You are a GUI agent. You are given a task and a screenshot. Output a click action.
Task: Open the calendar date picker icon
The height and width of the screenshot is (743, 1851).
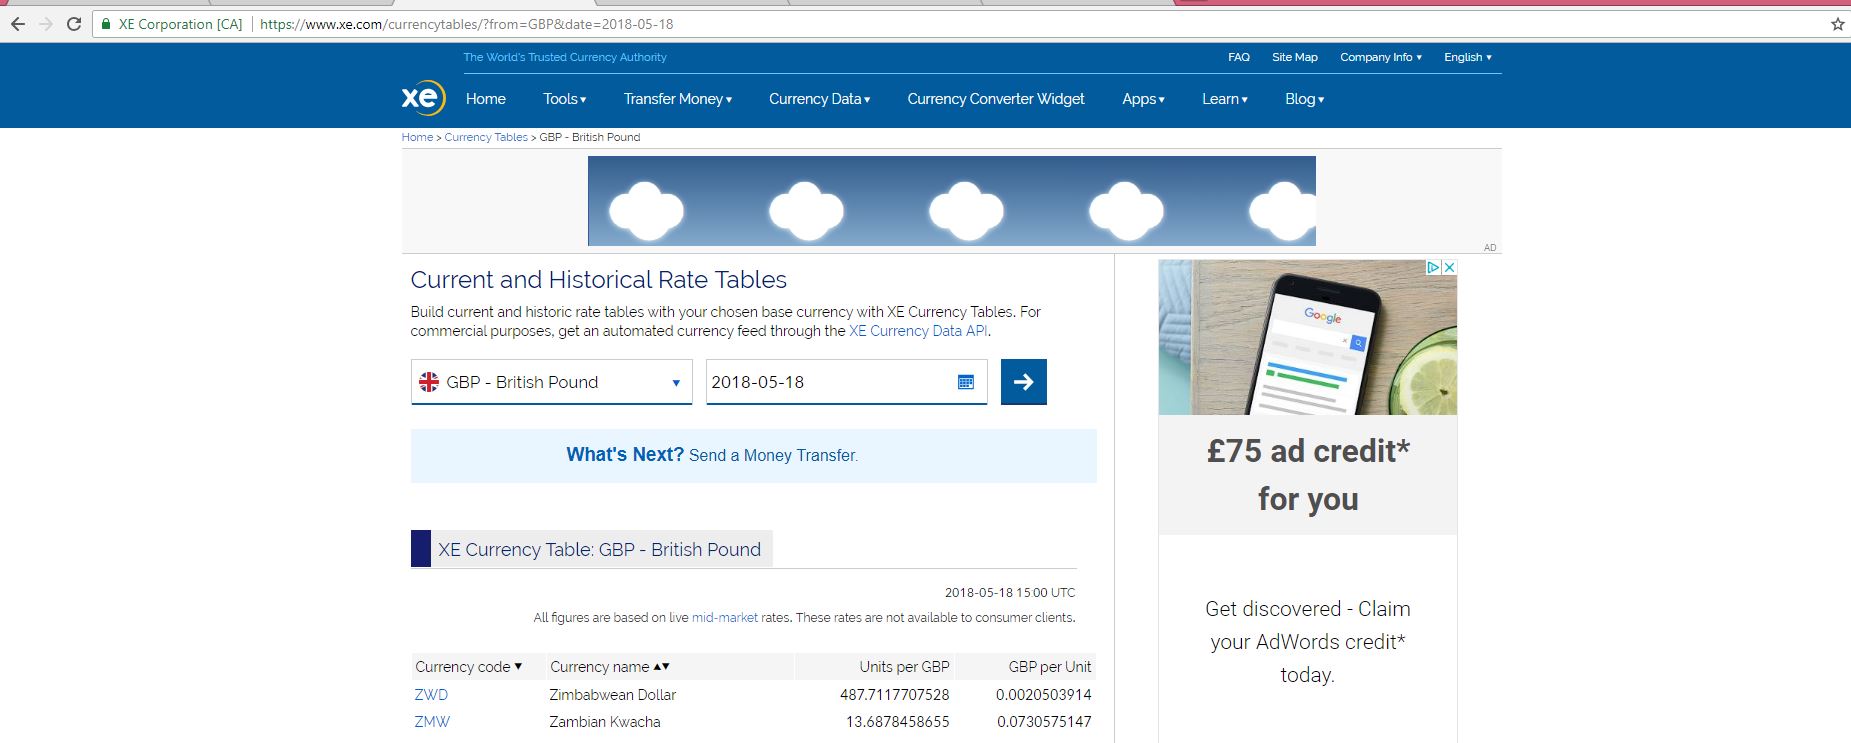click(966, 382)
